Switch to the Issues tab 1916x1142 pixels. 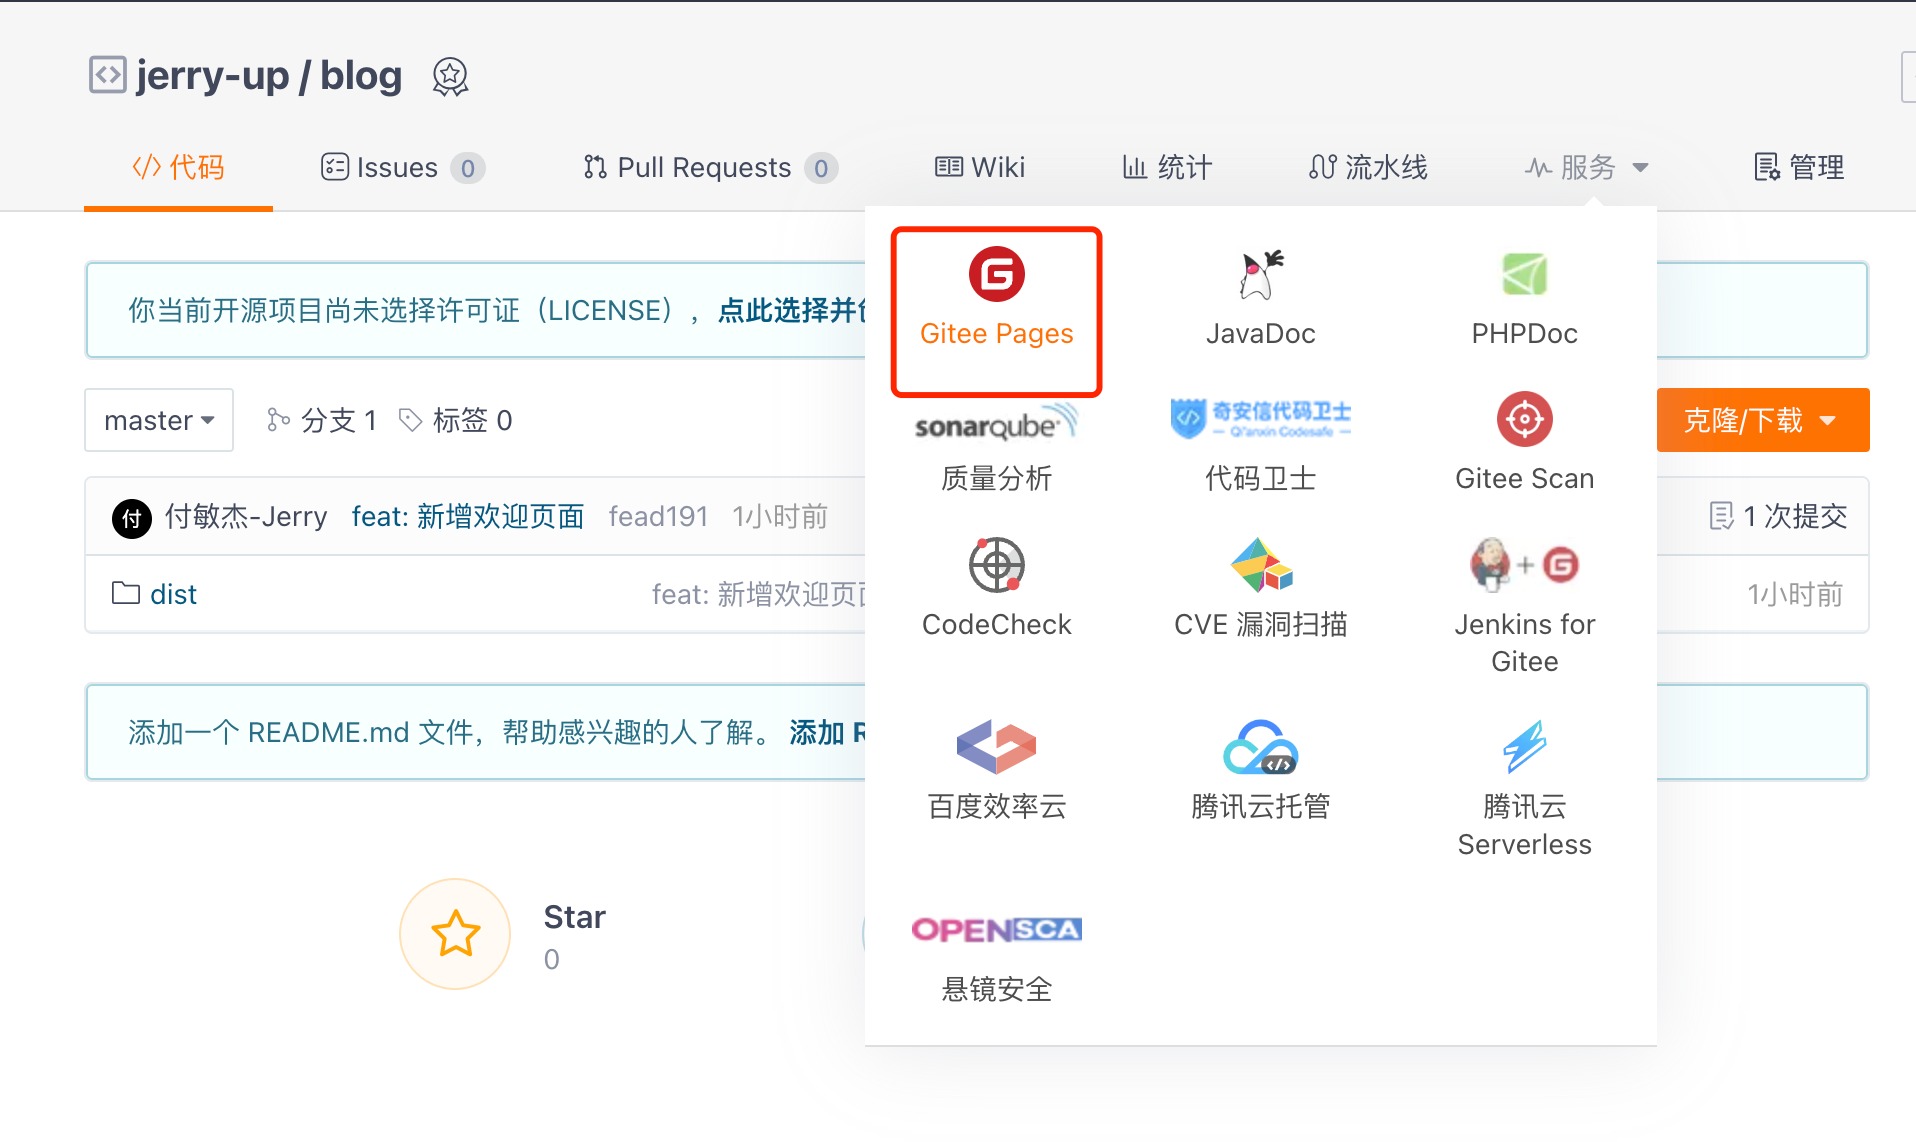[x=399, y=167]
